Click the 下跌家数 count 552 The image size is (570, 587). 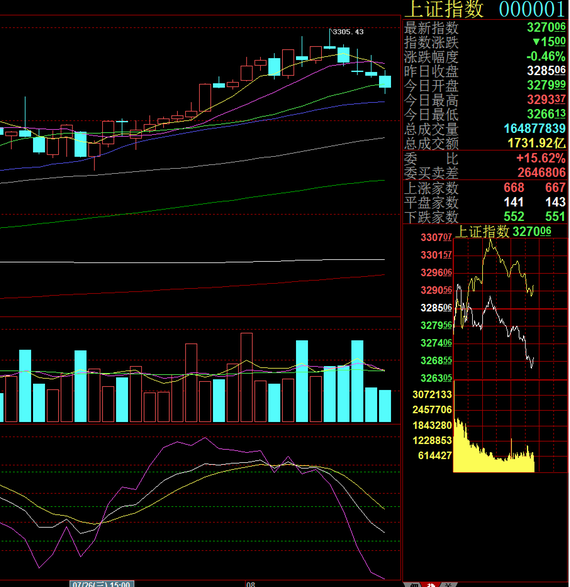coord(514,216)
